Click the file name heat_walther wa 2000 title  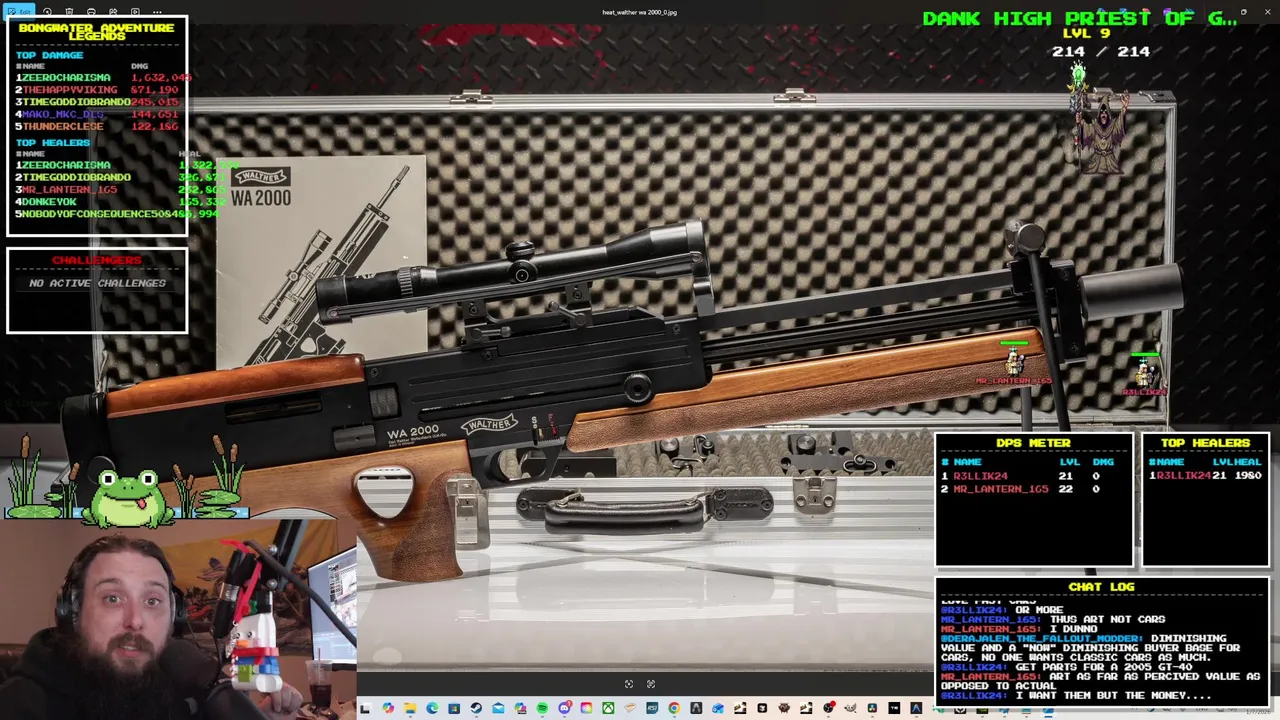pyautogui.click(x=639, y=13)
